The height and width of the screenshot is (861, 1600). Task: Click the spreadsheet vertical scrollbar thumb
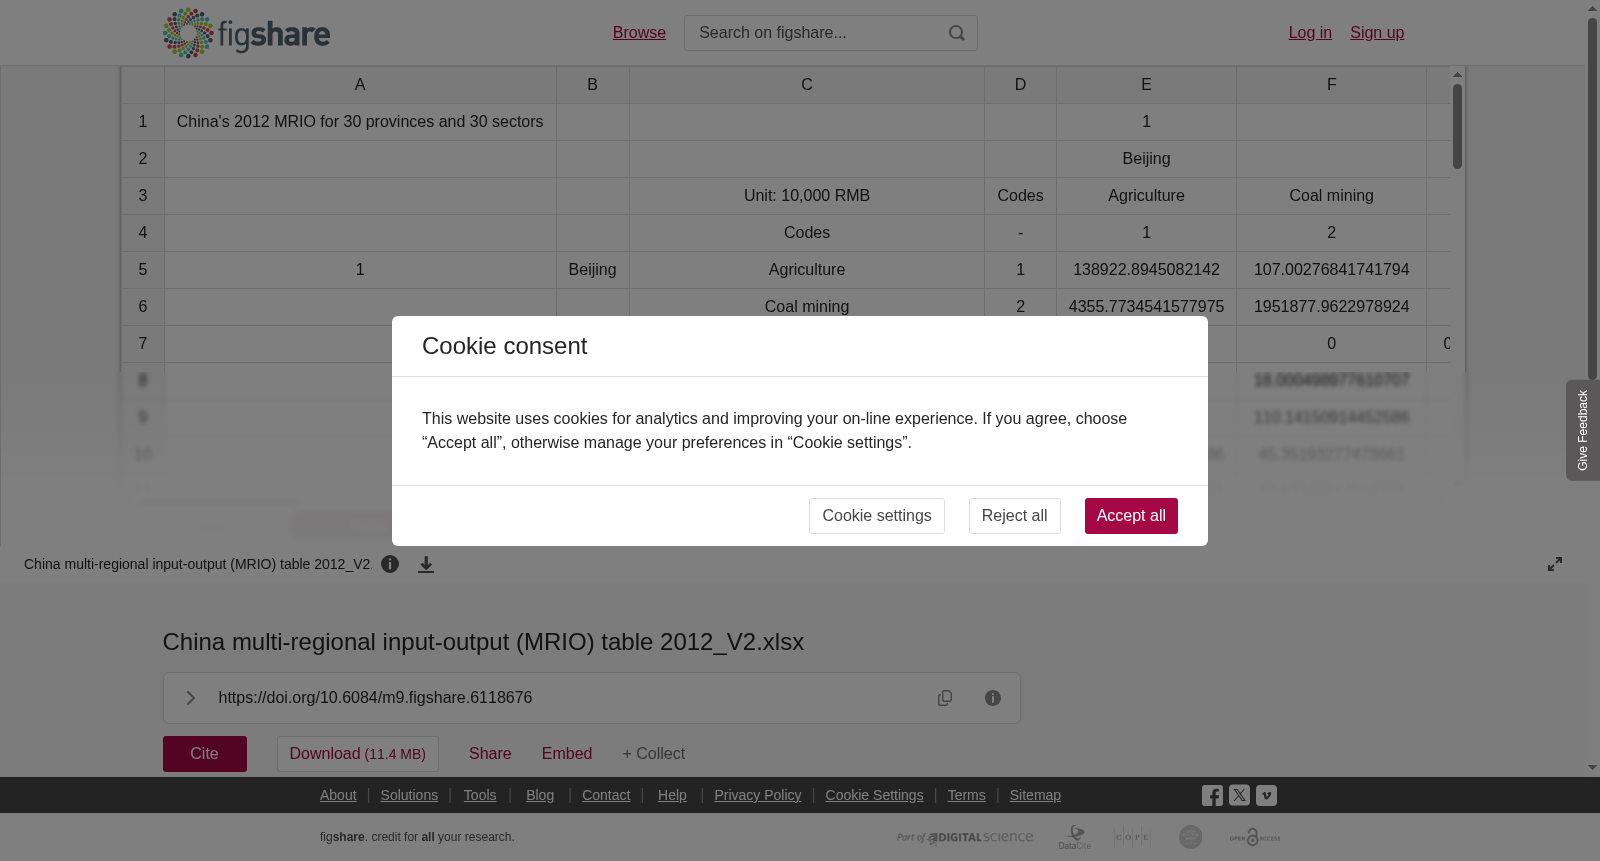point(1458,126)
